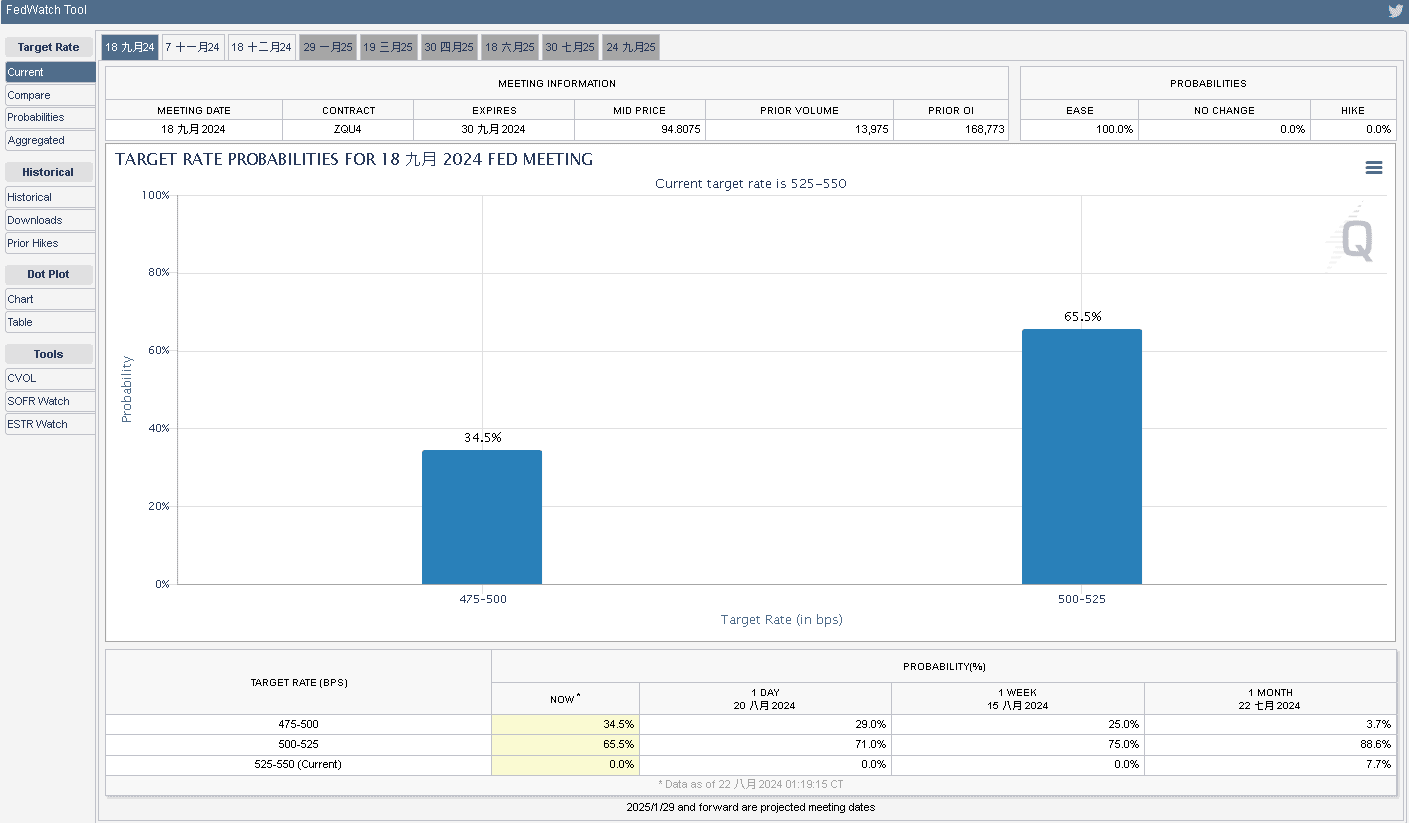Open the 30 七月25 meeting tab
This screenshot has height=823, width=1409.
pyautogui.click(x=570, y=47)
